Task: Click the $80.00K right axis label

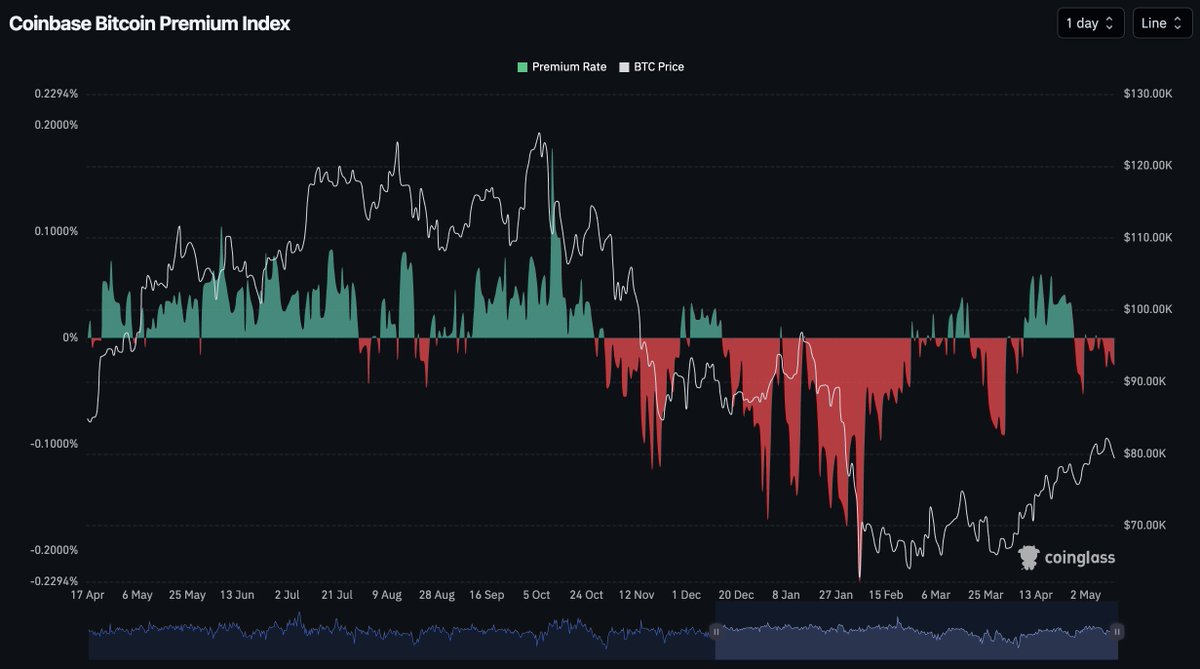Action: (1144, 454)
